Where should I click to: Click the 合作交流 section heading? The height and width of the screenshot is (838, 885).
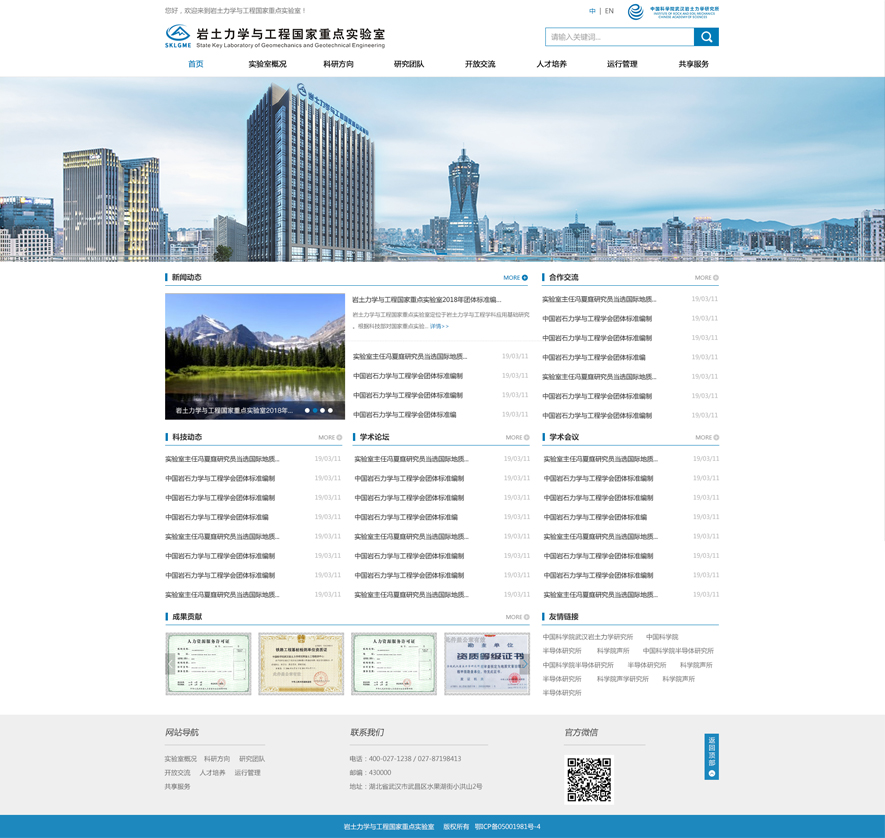tap(563, 277)
